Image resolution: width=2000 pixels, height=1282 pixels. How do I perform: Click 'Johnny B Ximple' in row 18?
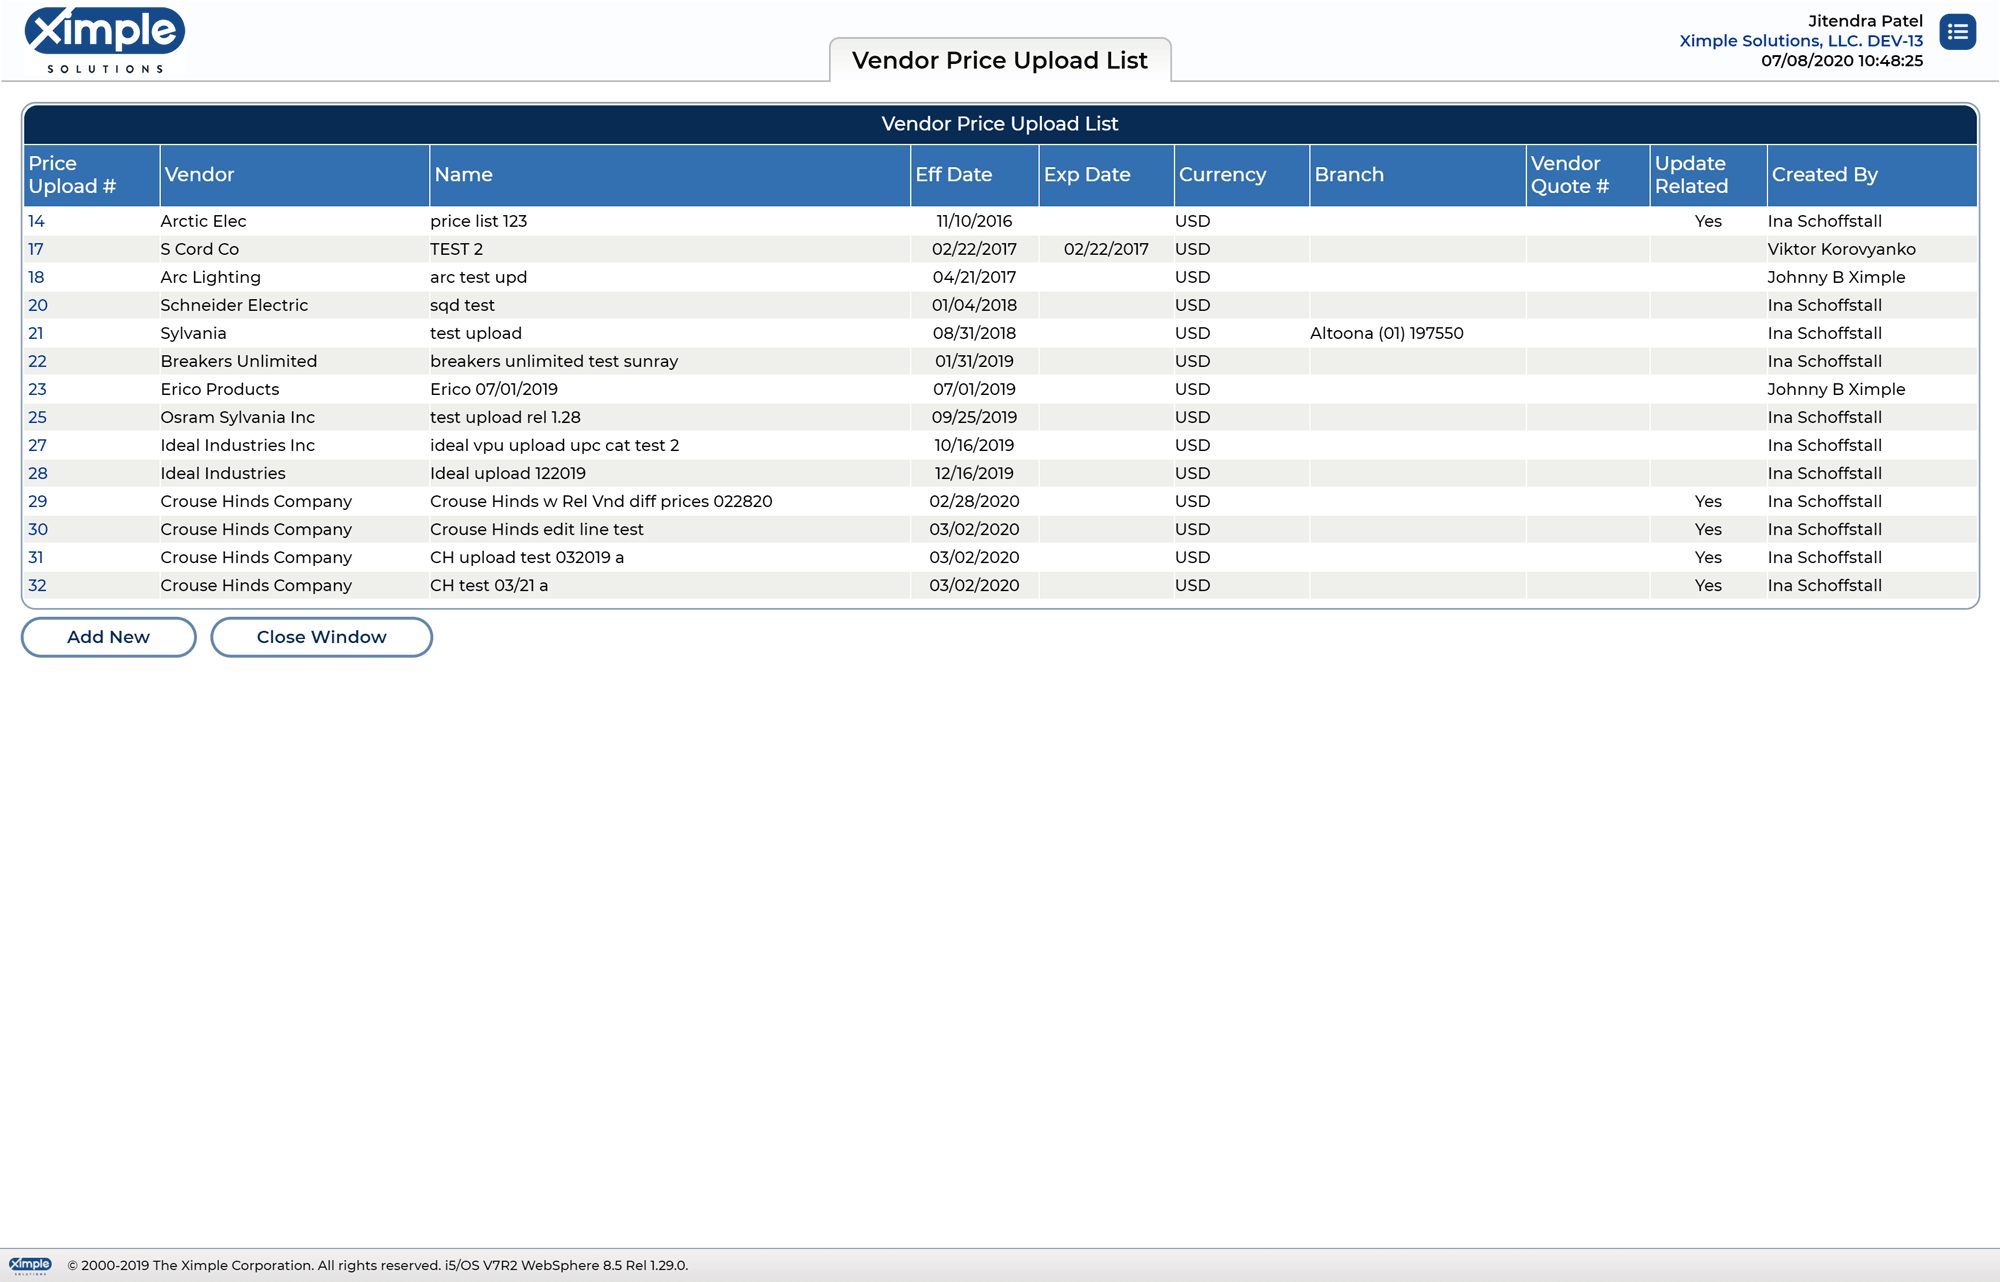tap(1836, 277)
